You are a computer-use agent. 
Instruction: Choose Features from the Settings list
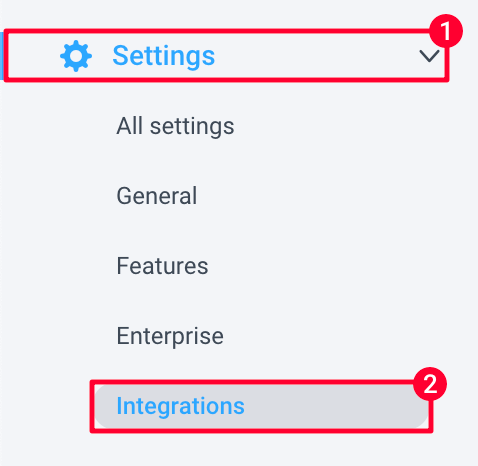coord(162,266)
